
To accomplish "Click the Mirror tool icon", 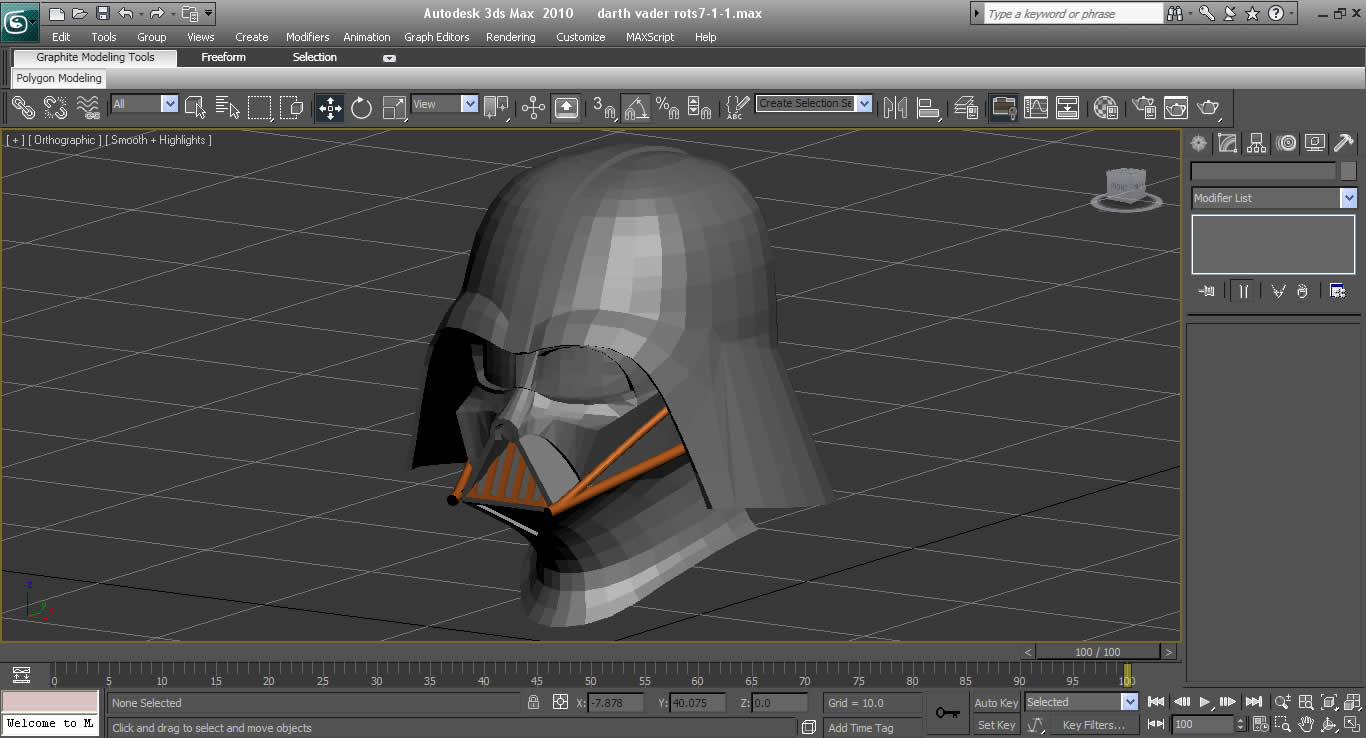I will [x=895, y=107].
